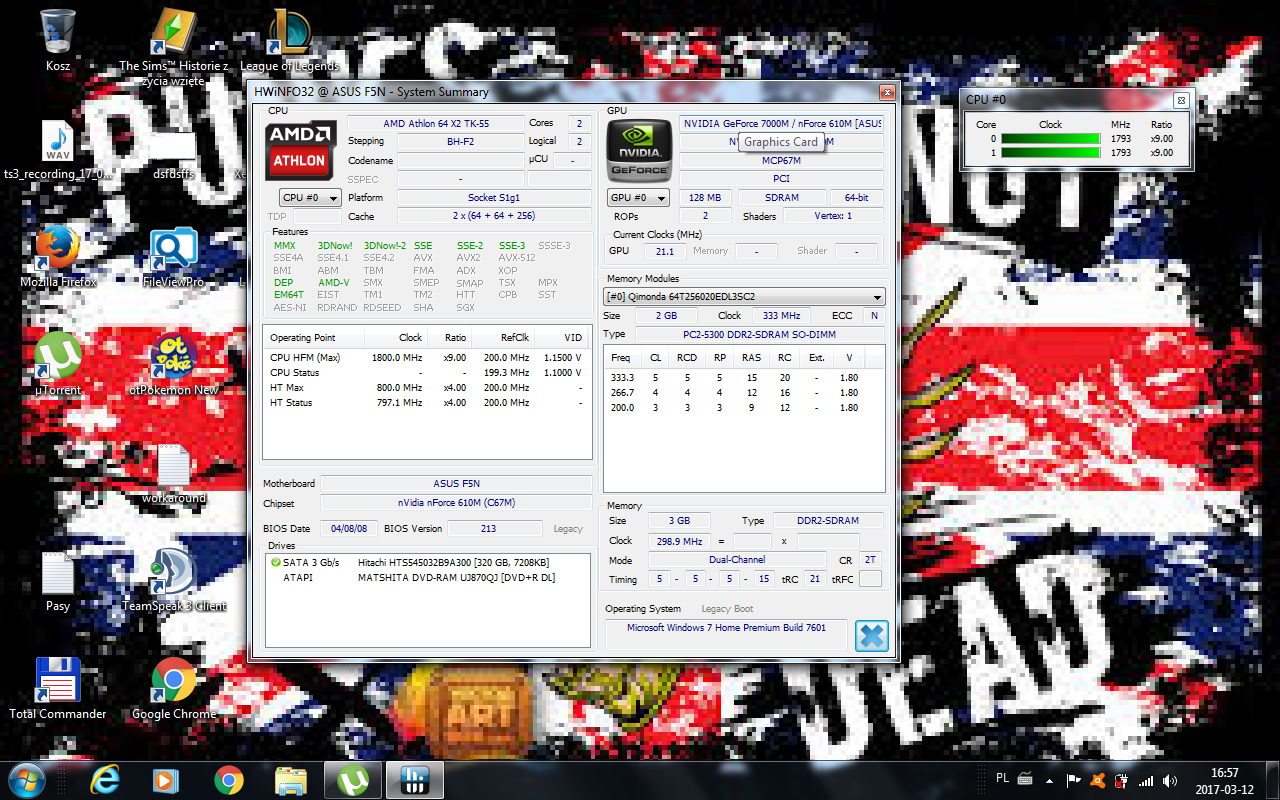
Task: Select the µTorrent desktop shortcut
Action: (58, 365)
